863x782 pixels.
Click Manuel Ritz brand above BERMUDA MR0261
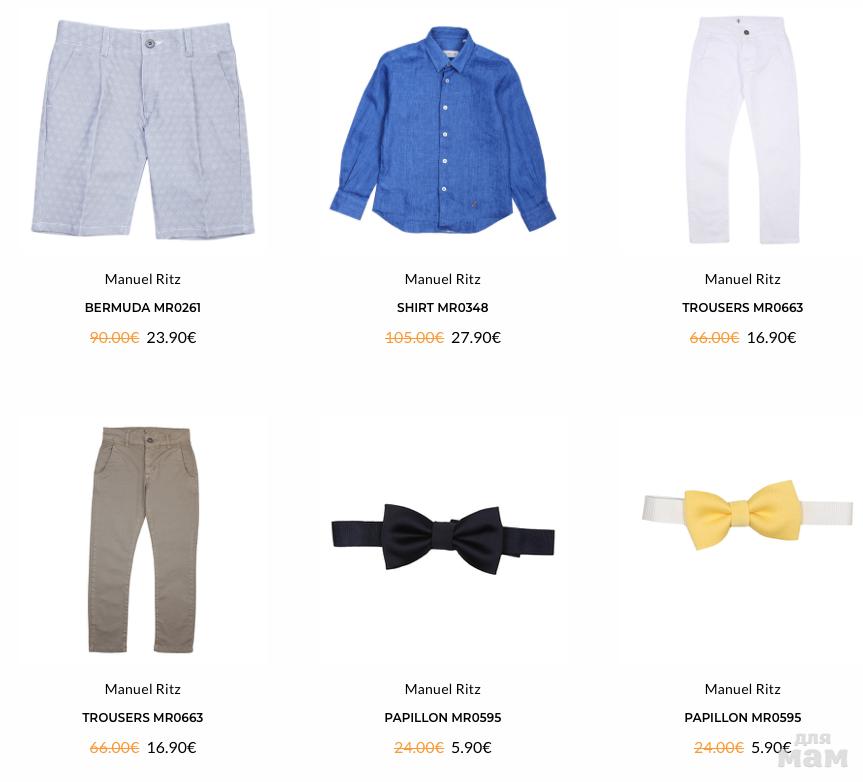pyautogui.click(x=143, y=279)
